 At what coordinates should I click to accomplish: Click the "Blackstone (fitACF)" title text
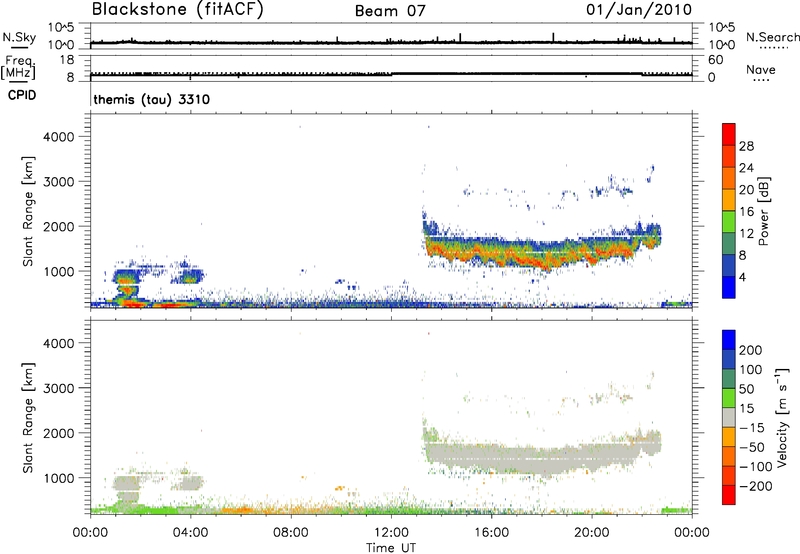click(x=177, y=9)
